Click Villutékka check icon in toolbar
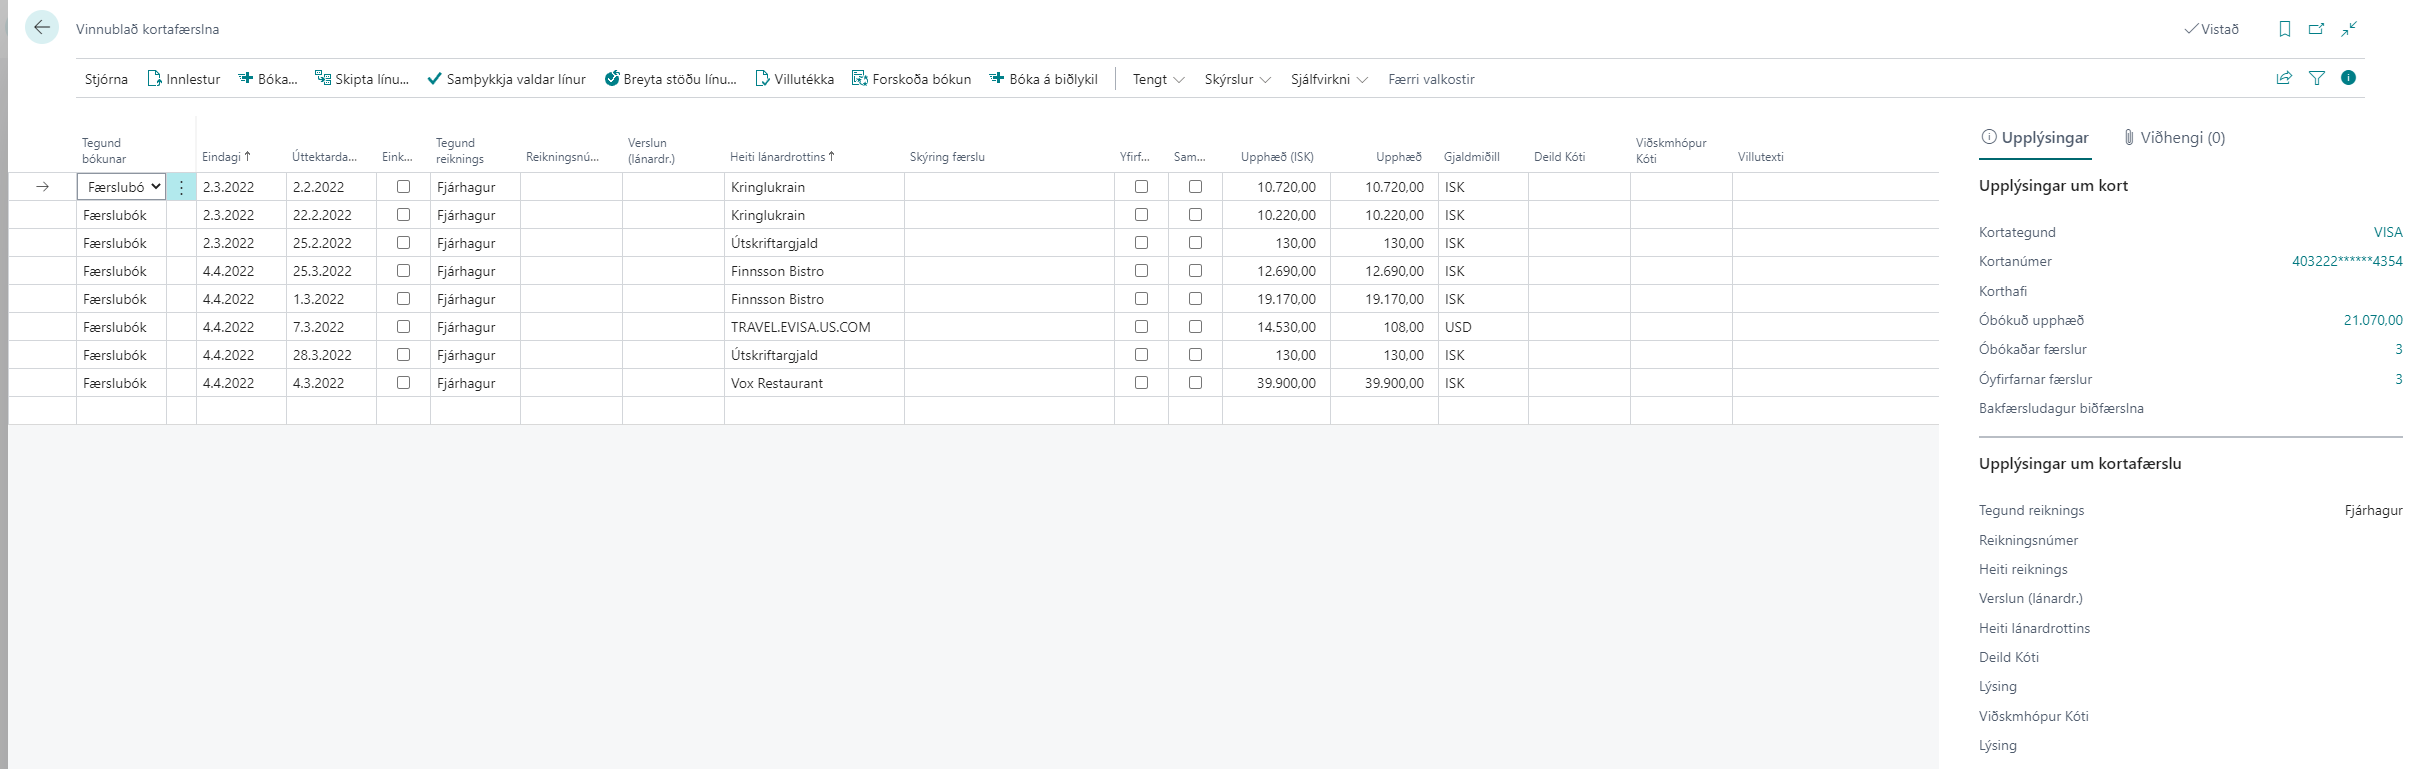The width and height of the screenshot is (2428, 769). (x=762, y=79)
